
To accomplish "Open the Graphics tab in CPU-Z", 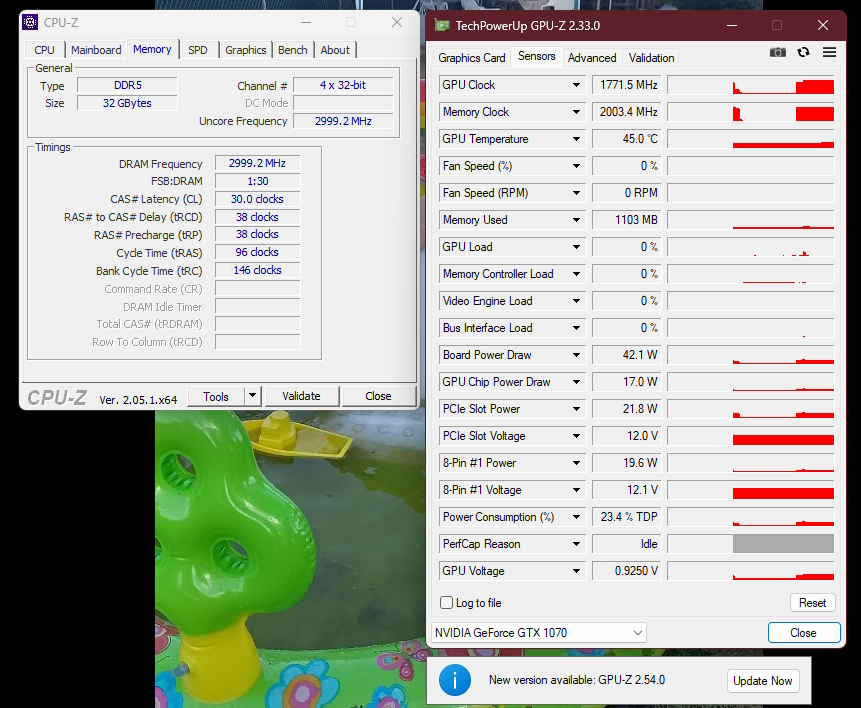I will tap(245, 50).
